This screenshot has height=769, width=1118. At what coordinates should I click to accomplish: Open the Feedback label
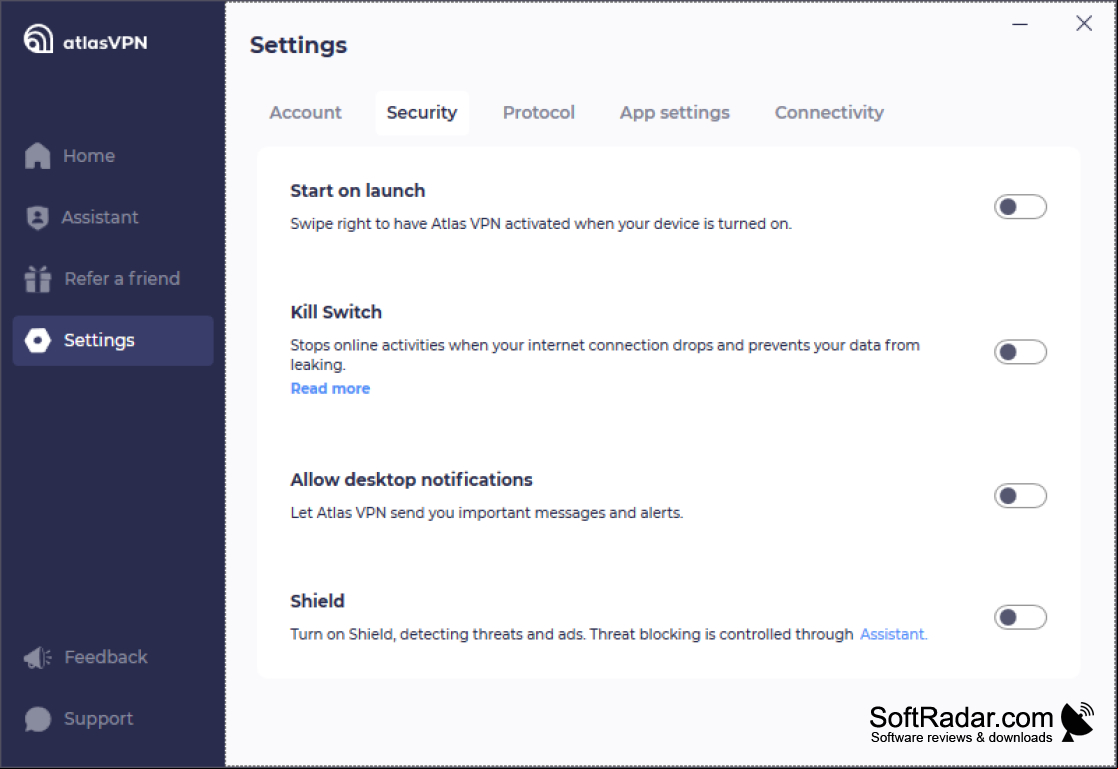pos(106,657)
